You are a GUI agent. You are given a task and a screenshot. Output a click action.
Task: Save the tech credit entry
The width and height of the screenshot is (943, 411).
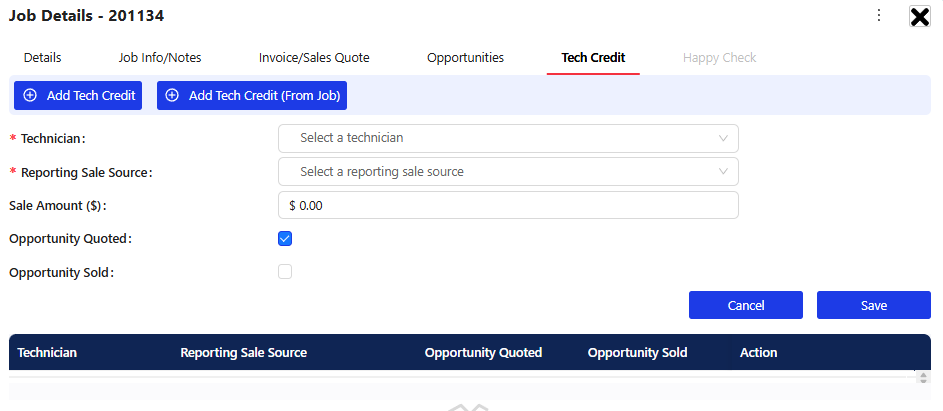(874, 305)
